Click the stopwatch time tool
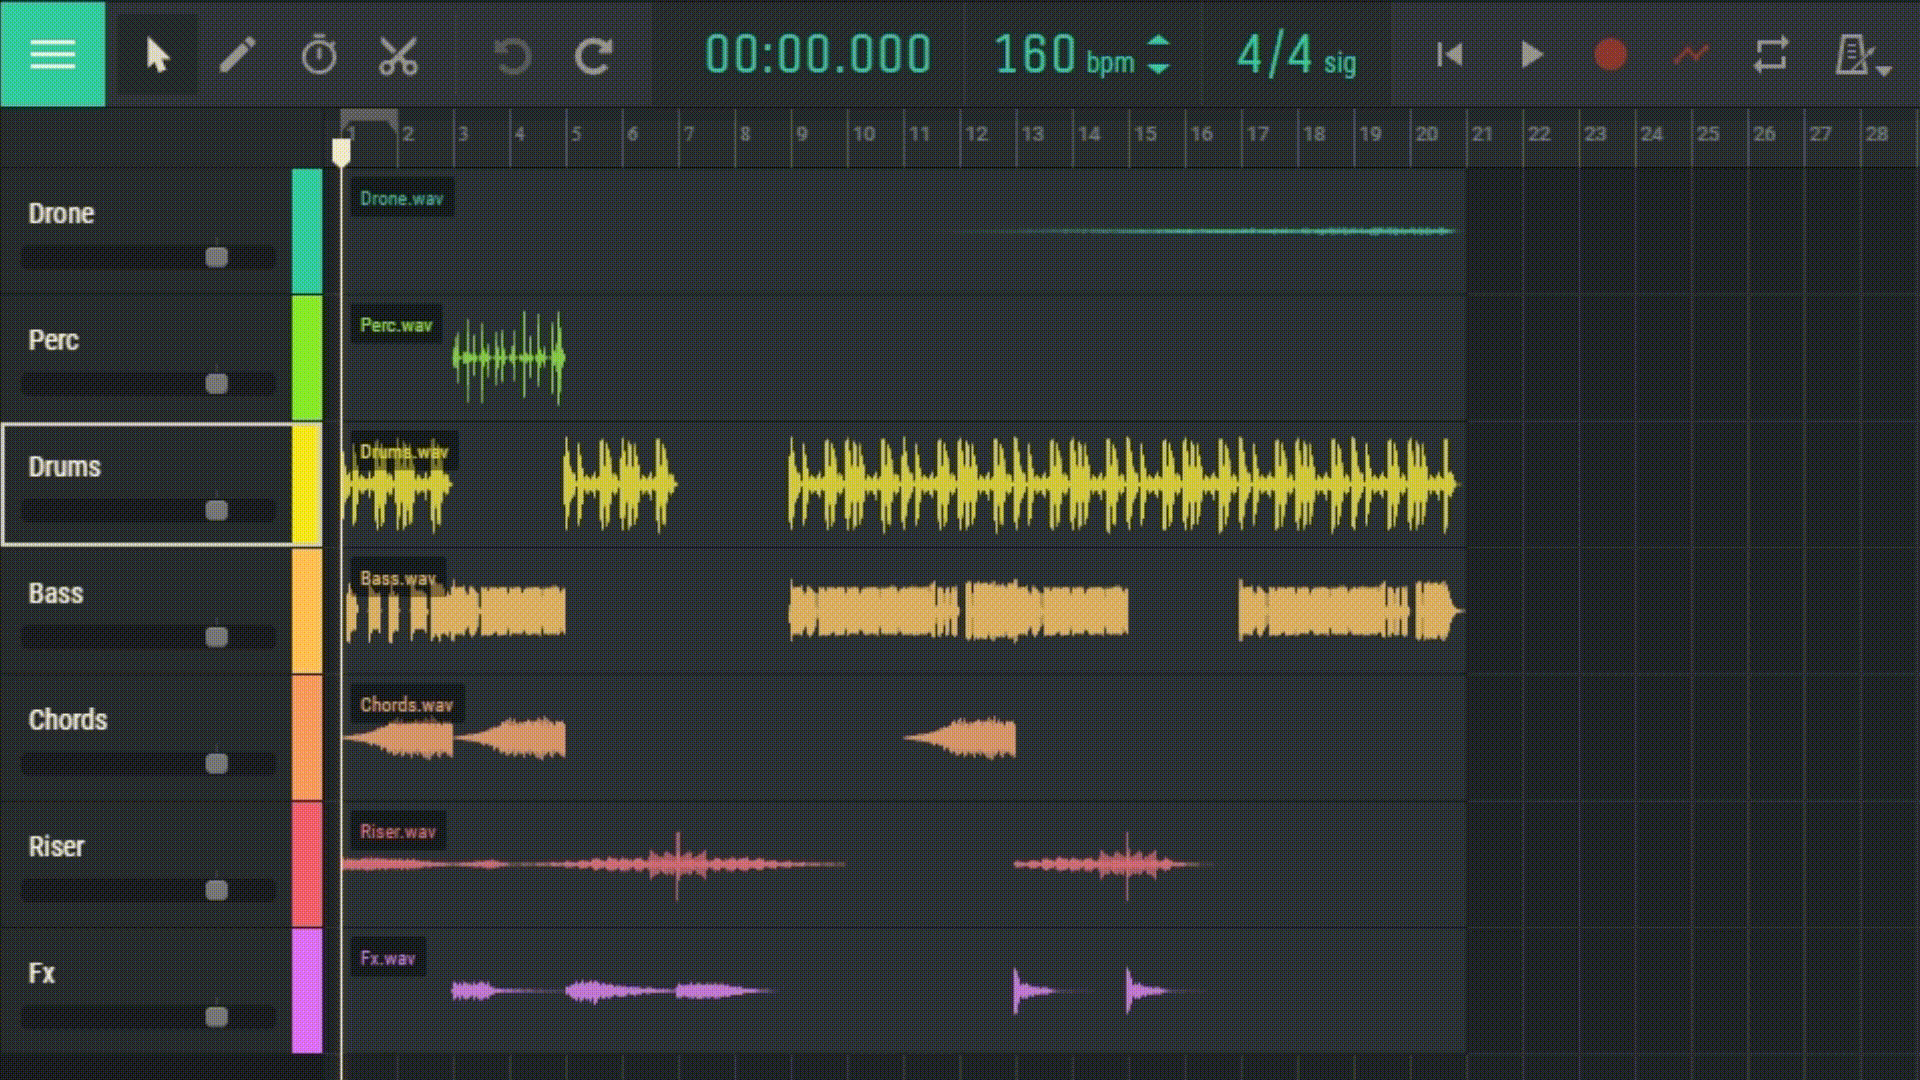 point(319,55)
